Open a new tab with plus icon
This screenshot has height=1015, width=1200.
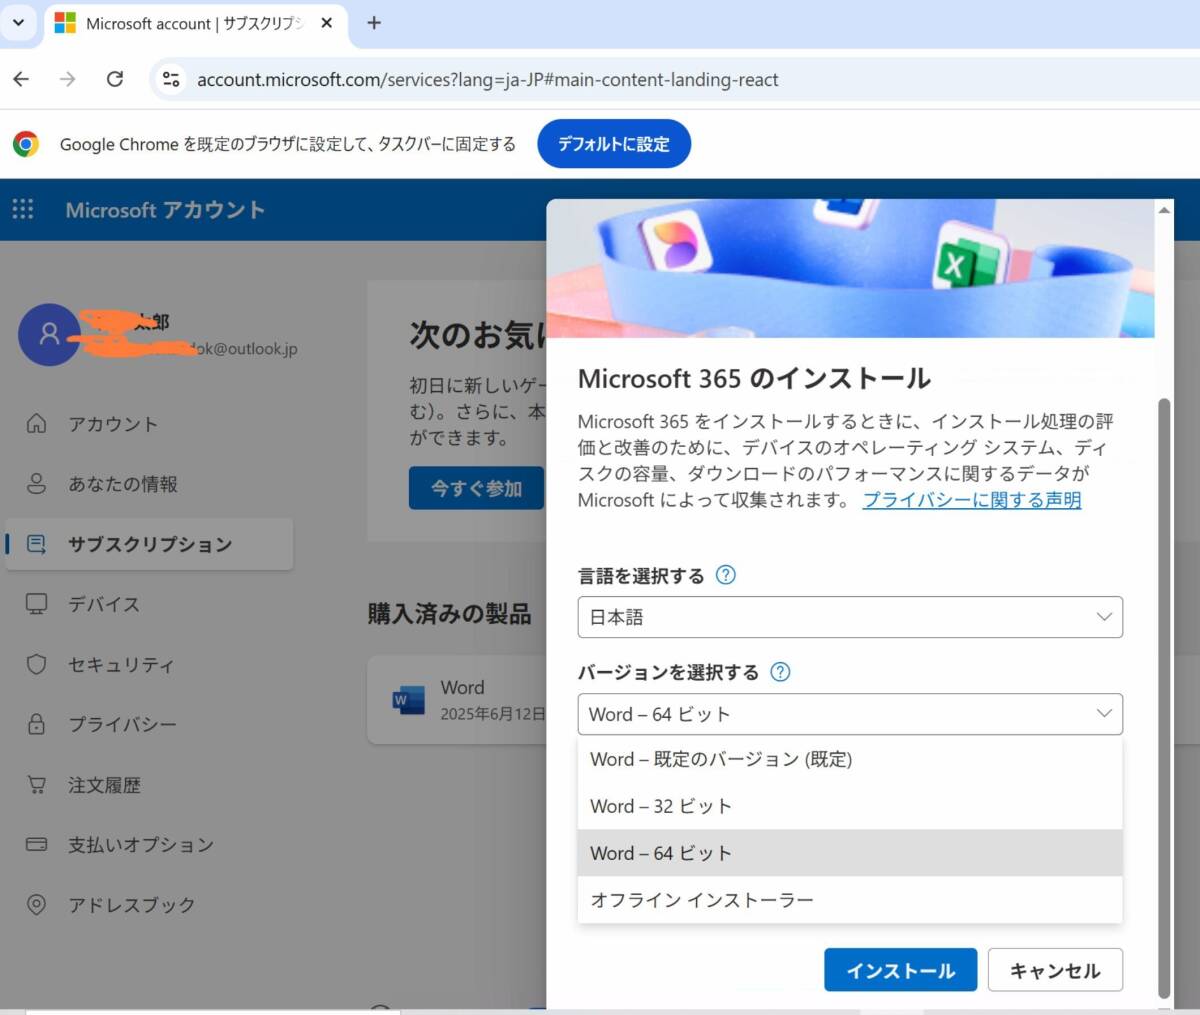(374, 22)
